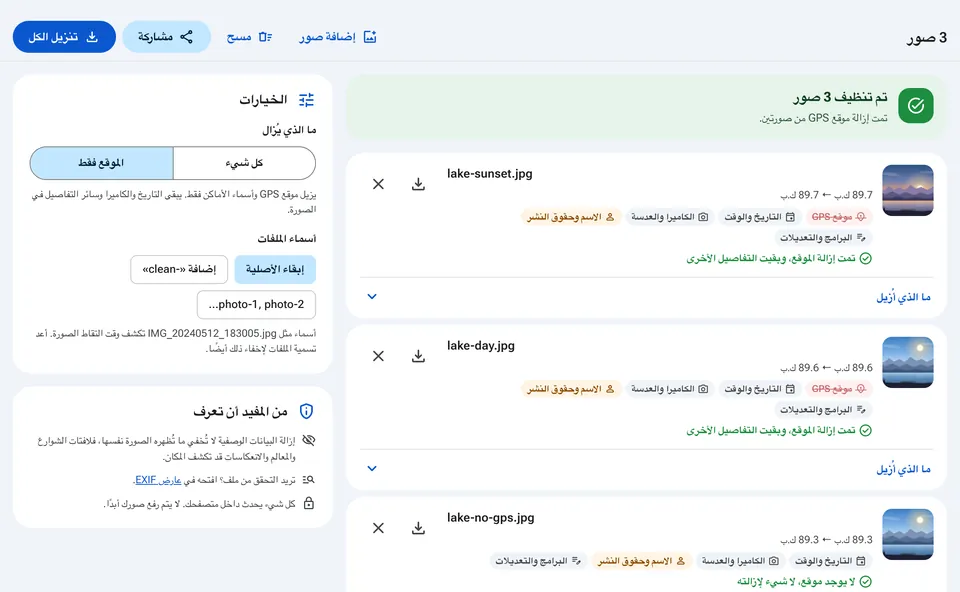Open the lake-day.jpg thumbnail
The image size is (960, 592).
pyautogui.click(x=907, y=362)
